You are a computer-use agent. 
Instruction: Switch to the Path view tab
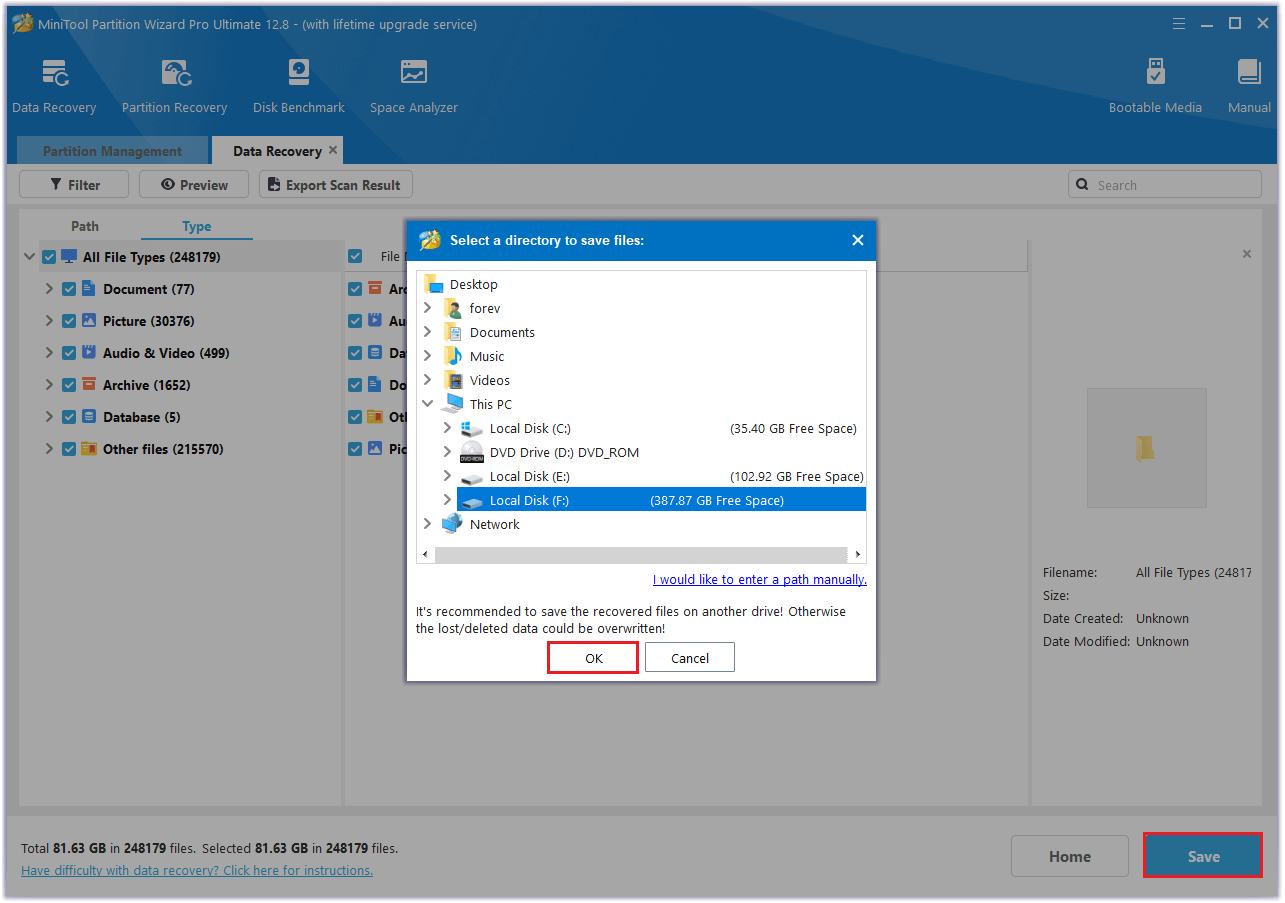(85, 226)
